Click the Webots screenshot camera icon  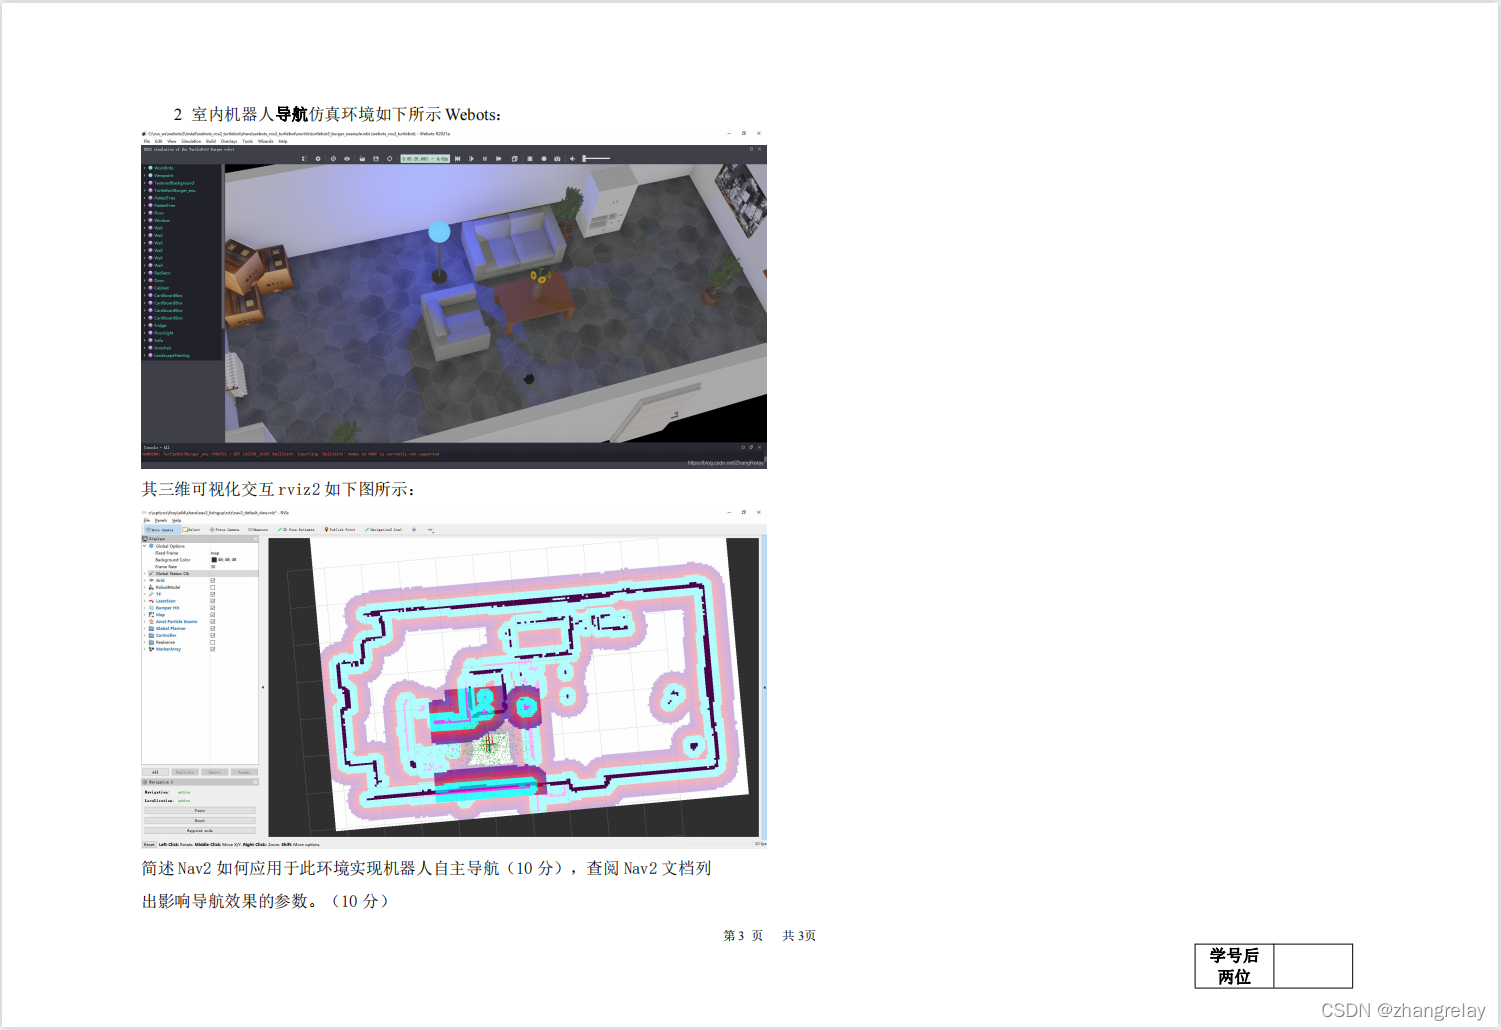[557, 158]
